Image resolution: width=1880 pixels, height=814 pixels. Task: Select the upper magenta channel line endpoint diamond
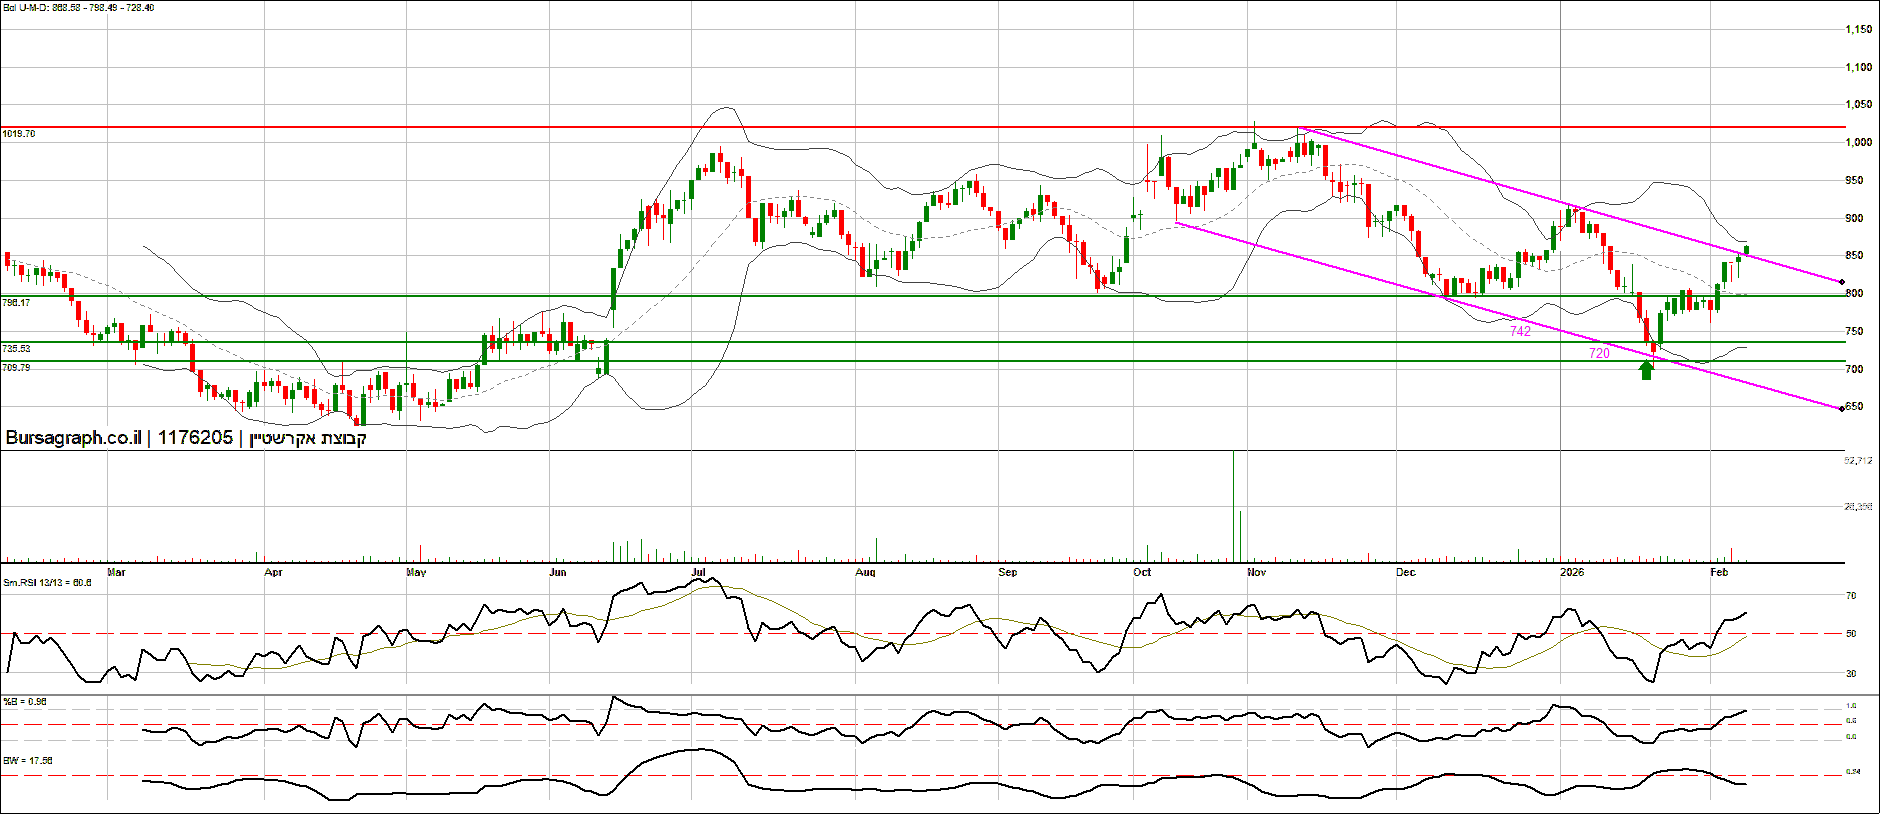(x=1841, y=282)
